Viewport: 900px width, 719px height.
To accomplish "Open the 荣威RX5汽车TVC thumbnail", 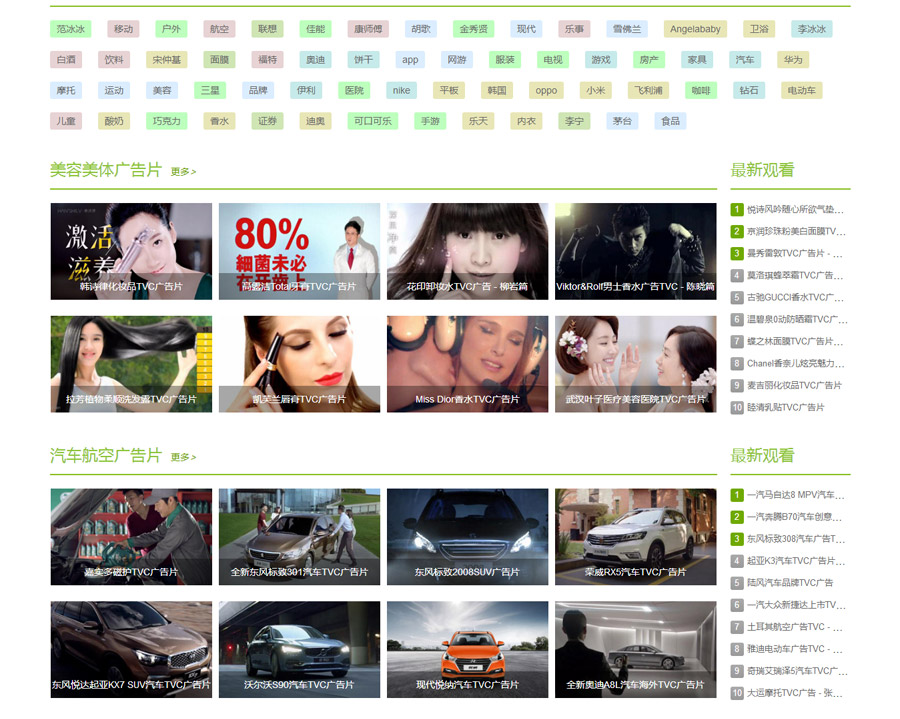I will (635, 537).
